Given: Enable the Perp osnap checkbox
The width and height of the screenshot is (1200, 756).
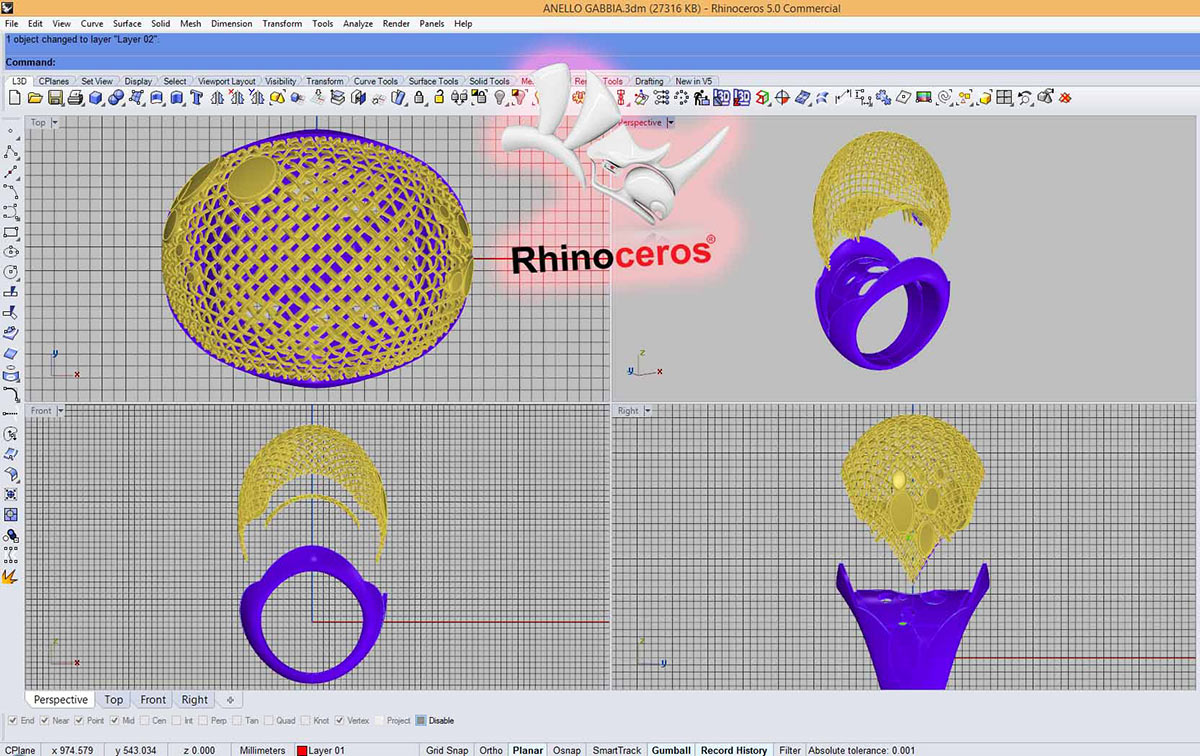Looking at the screenshot, I should click(x=205, y=720).
